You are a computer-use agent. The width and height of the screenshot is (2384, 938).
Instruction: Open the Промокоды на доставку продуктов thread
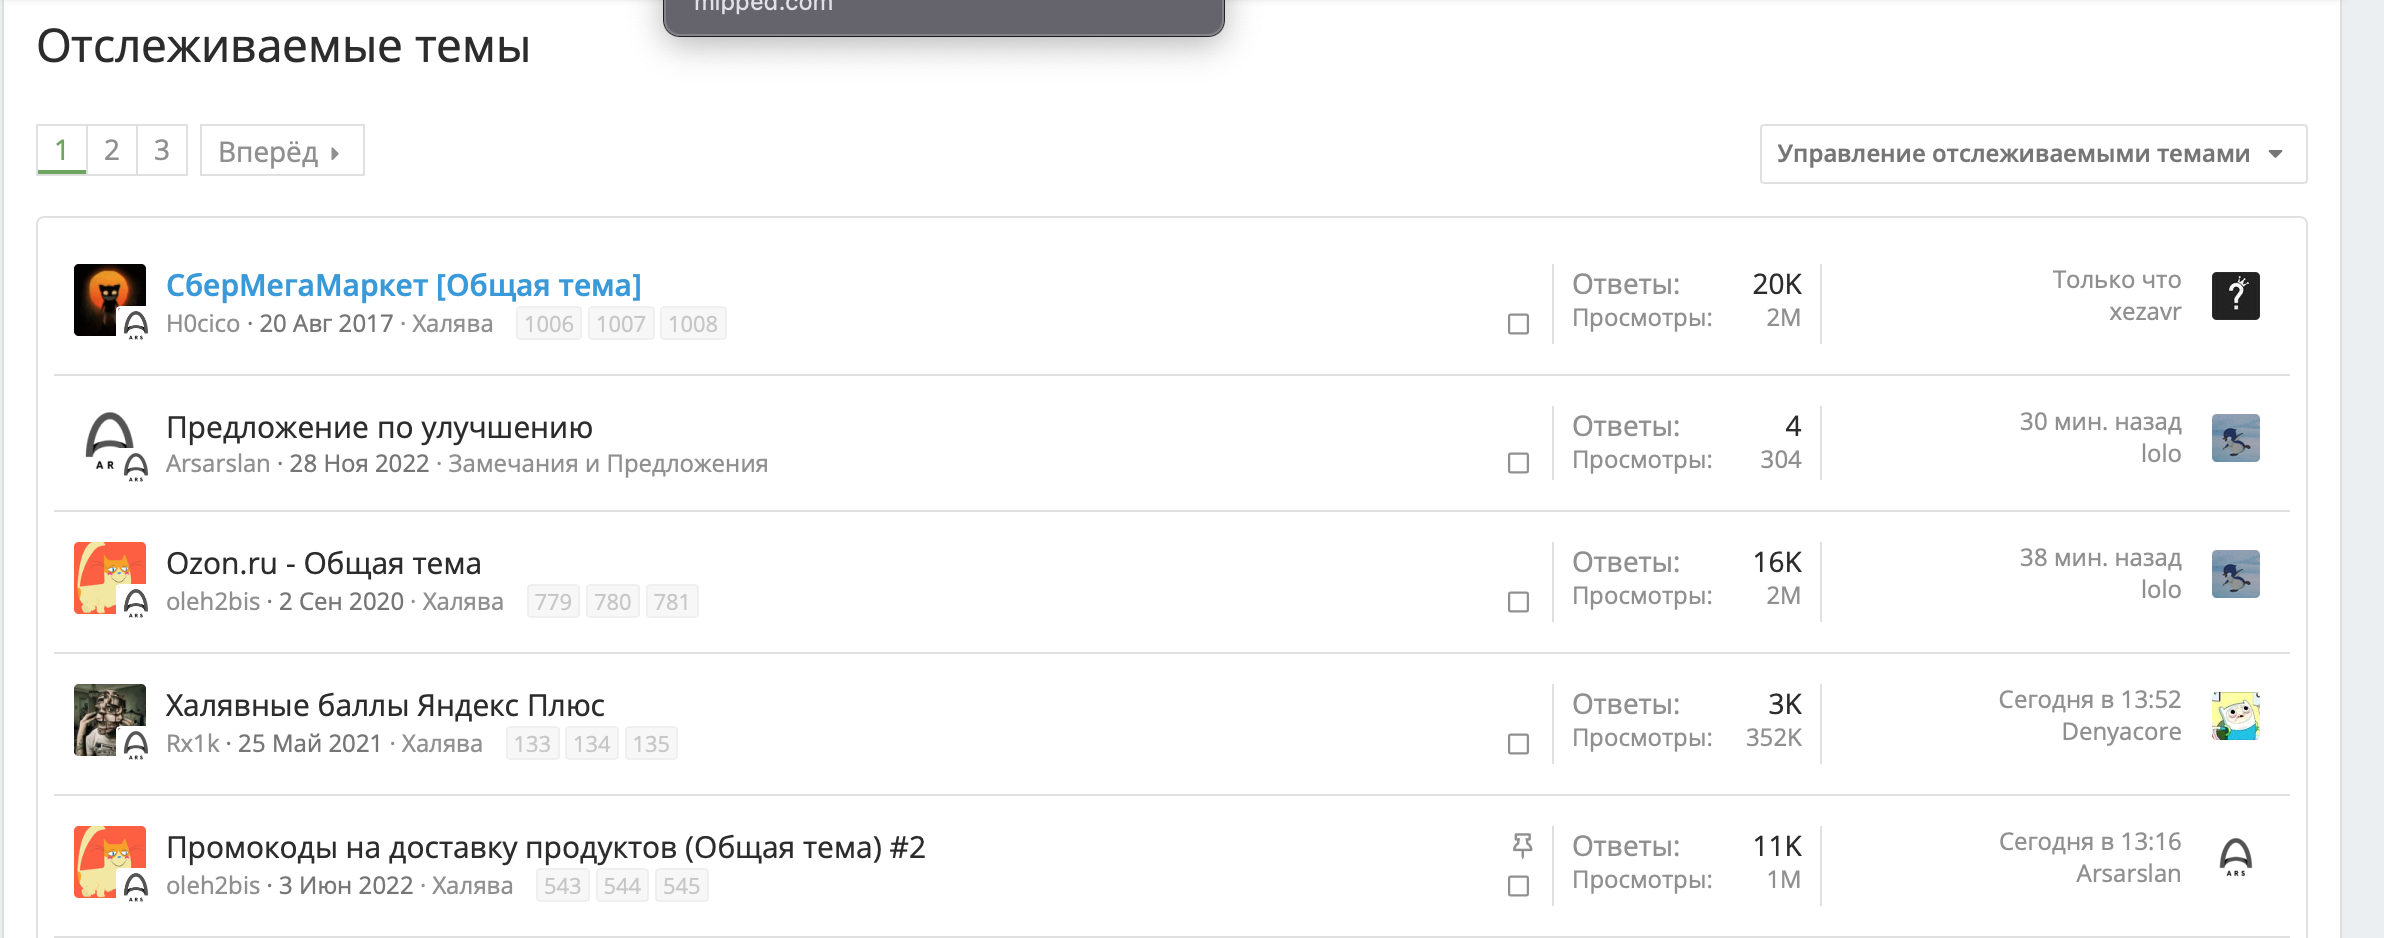click(x=546, y=847)
